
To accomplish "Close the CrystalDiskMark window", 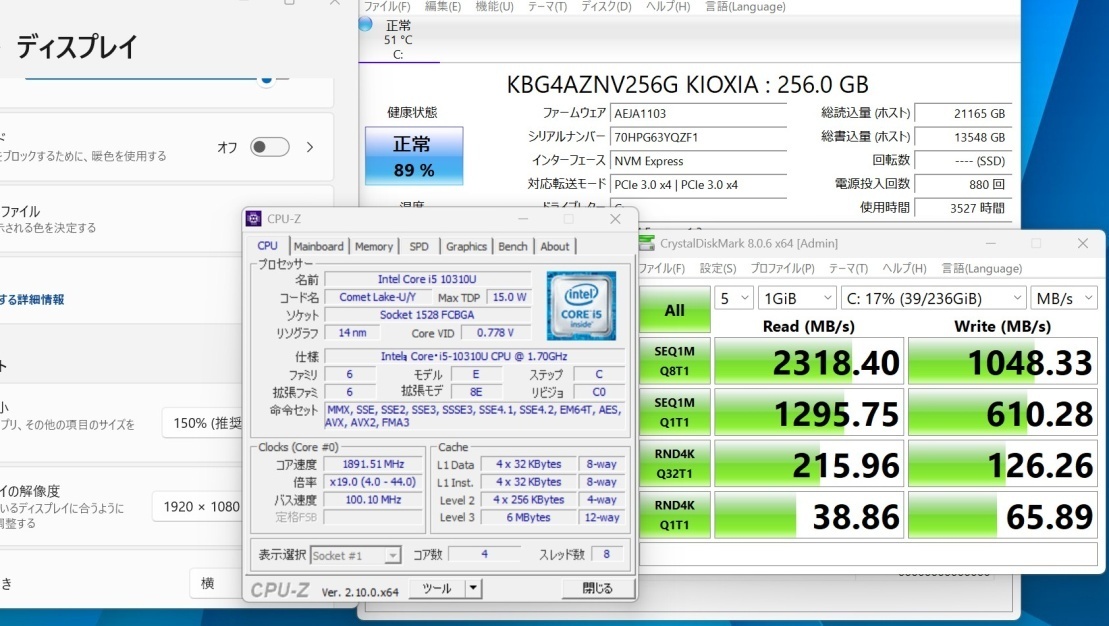I will pyautogui.click(x=1082, y=243).
